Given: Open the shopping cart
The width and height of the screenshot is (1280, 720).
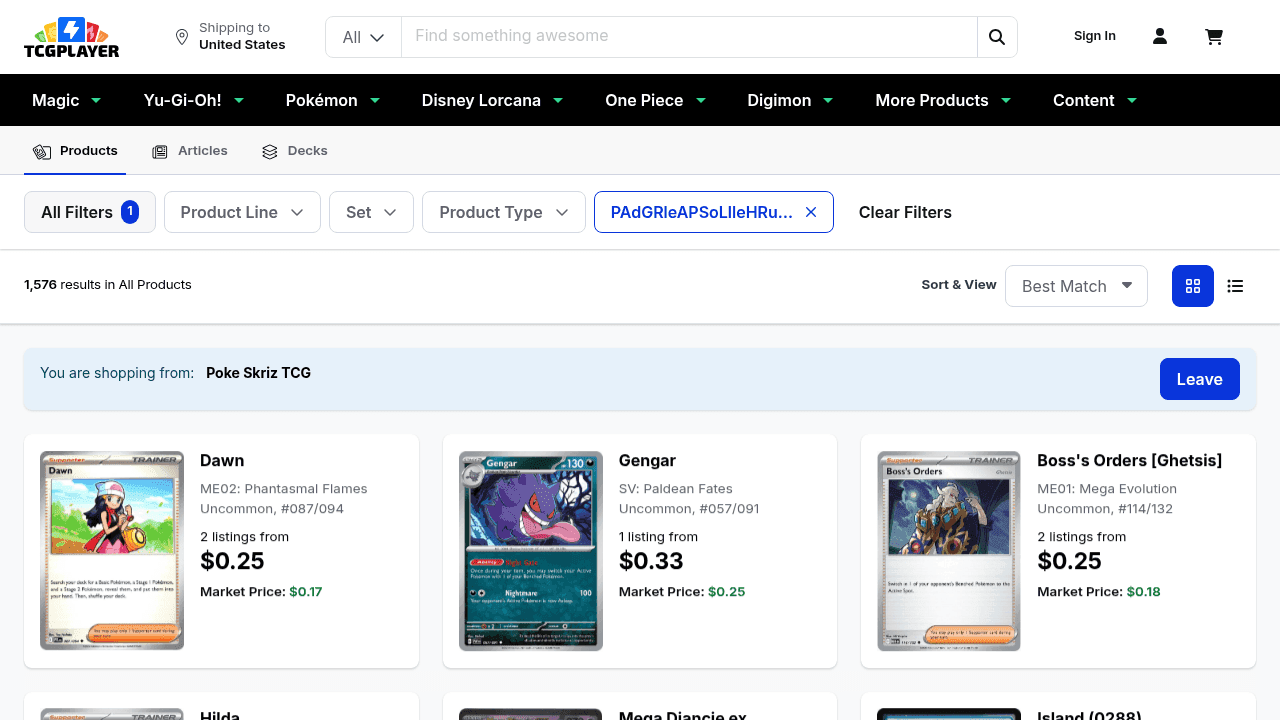Looking at the screenshot, I should click(1214, 36).
